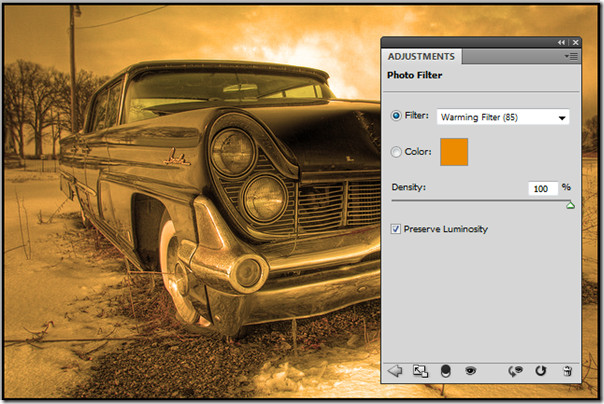Clip adjustment to layer below icon
This screenshot has width=604, height=404.
(x=446, y=371)
